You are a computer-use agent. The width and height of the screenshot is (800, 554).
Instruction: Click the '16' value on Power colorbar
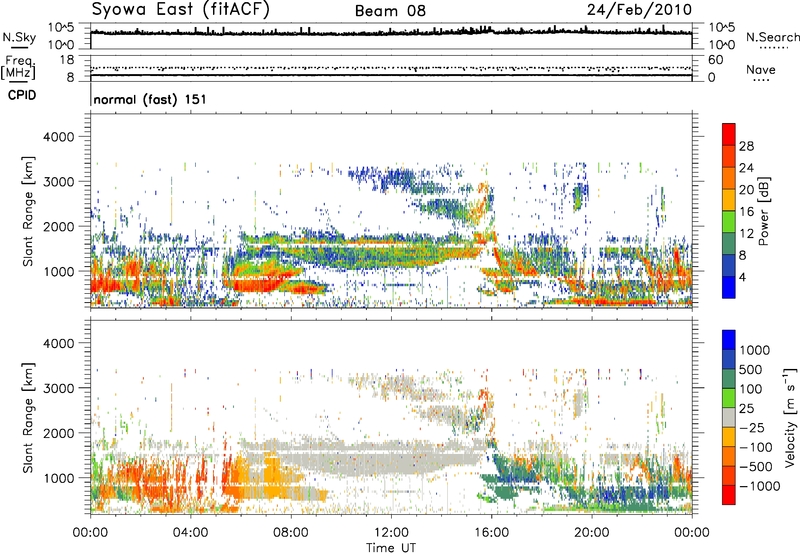746,212
